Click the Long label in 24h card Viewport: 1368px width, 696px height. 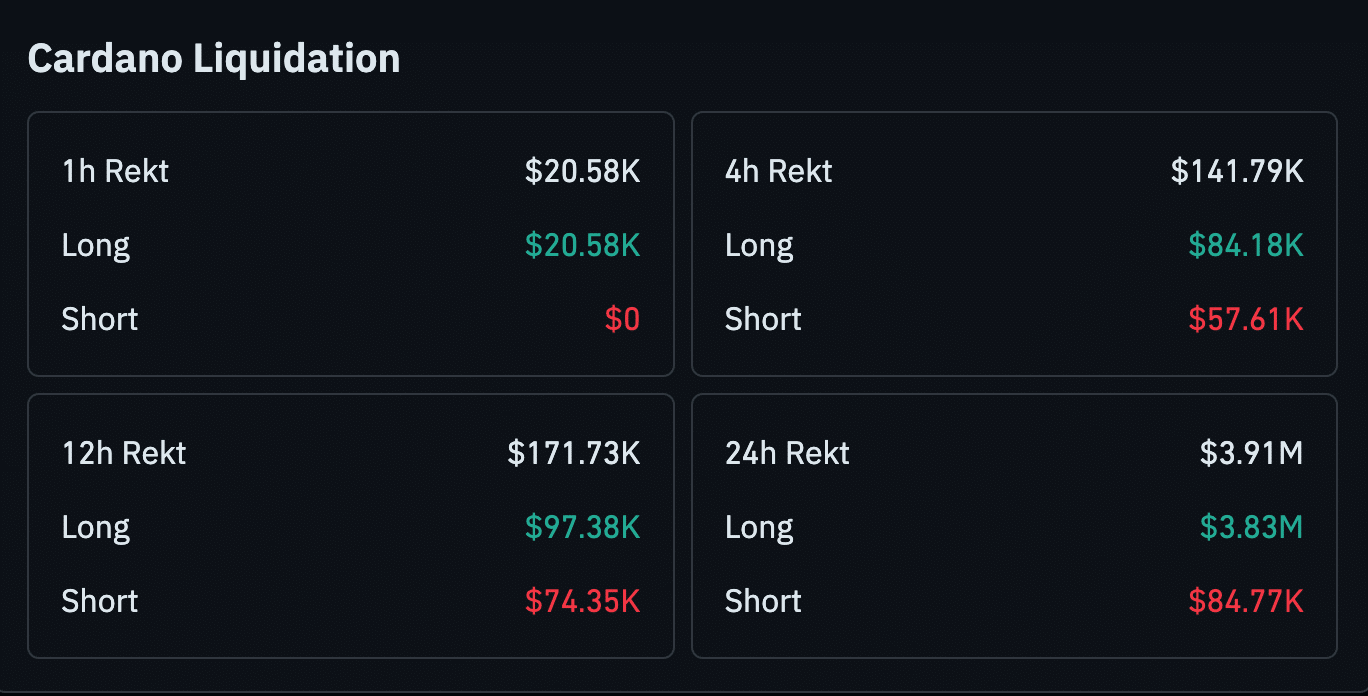(x=759, y=527)
